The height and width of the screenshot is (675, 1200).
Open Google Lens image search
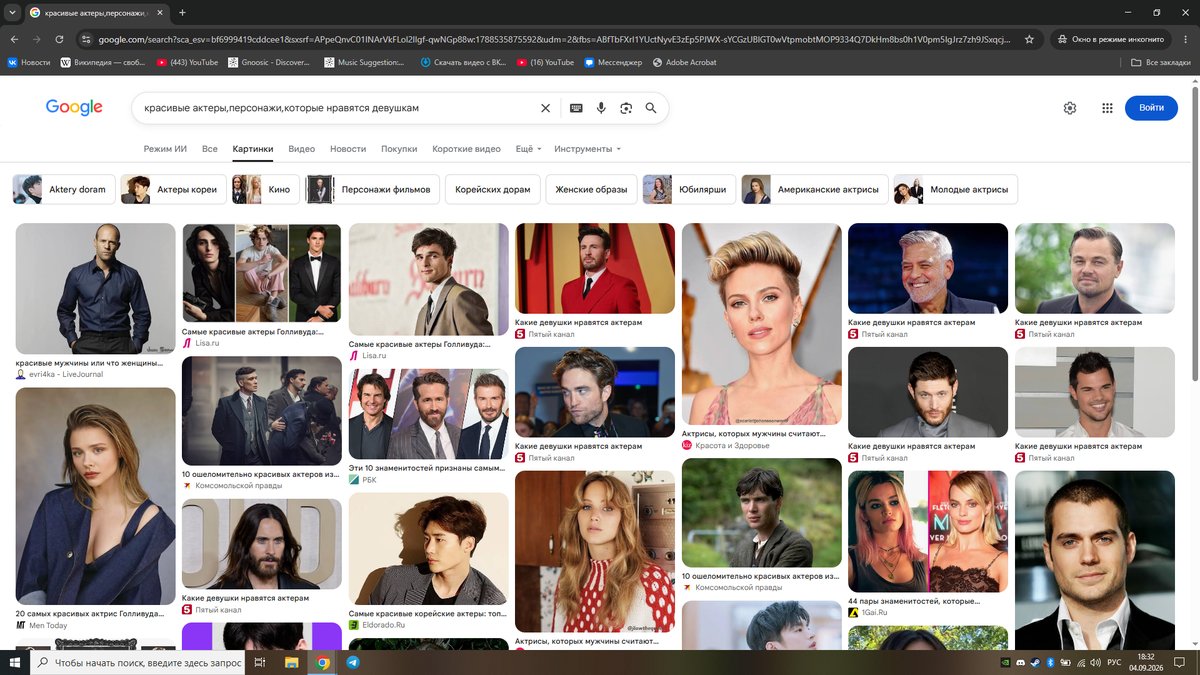coord(626,108)
